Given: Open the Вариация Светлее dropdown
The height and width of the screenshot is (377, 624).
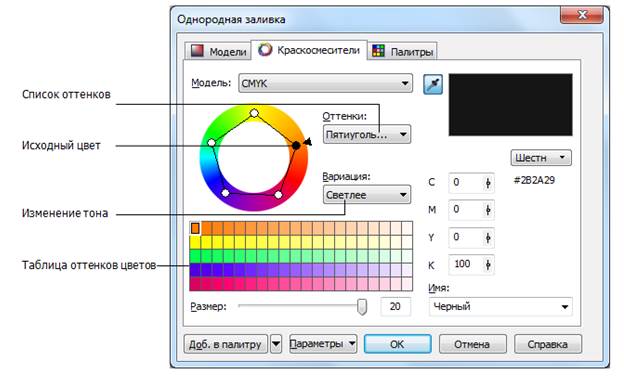Looking at the screenshot, I should (367, 195).
